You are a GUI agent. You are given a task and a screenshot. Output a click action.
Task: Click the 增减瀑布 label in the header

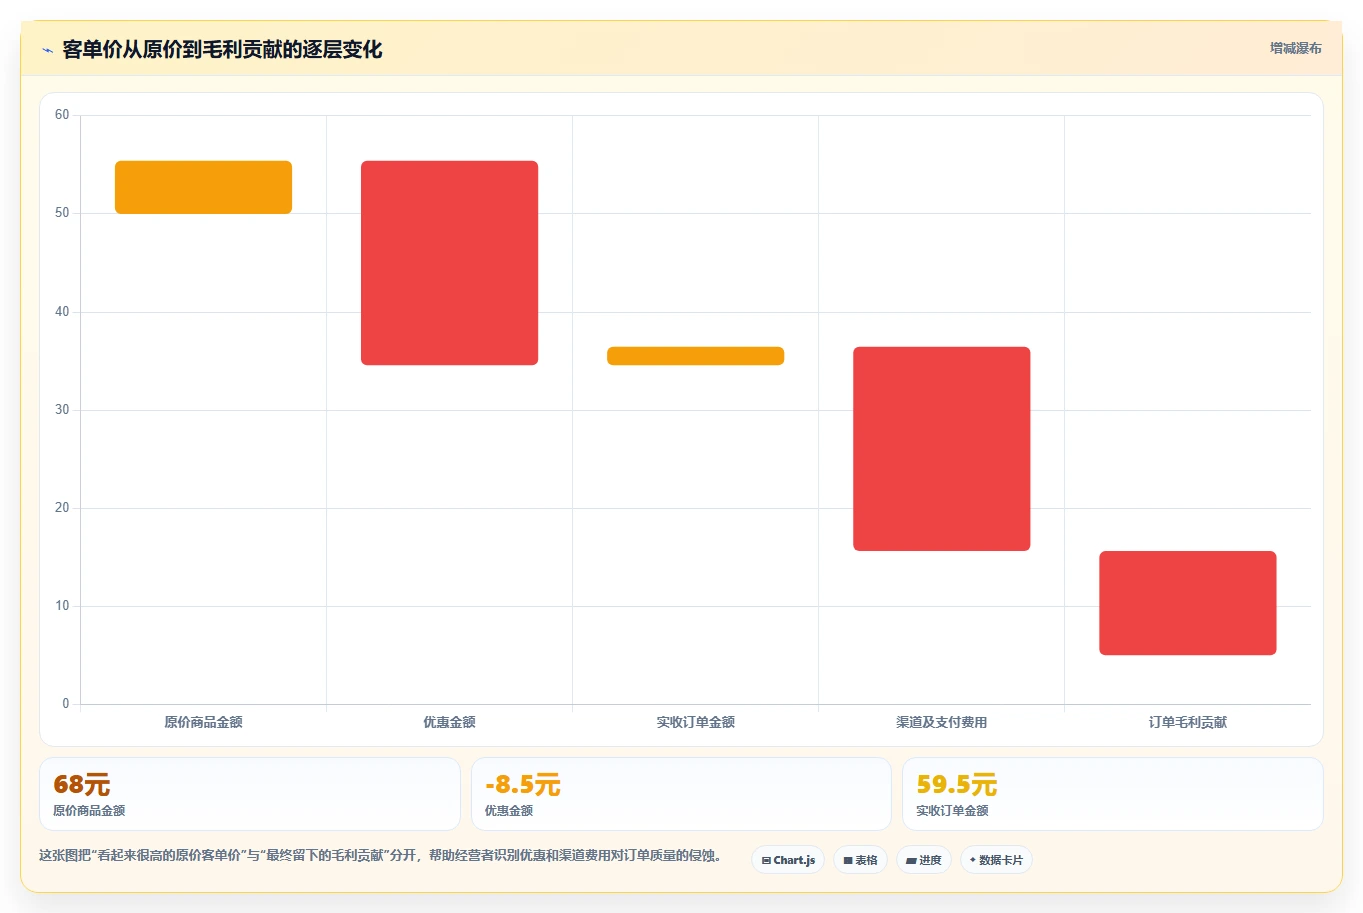click(1295, 48)
